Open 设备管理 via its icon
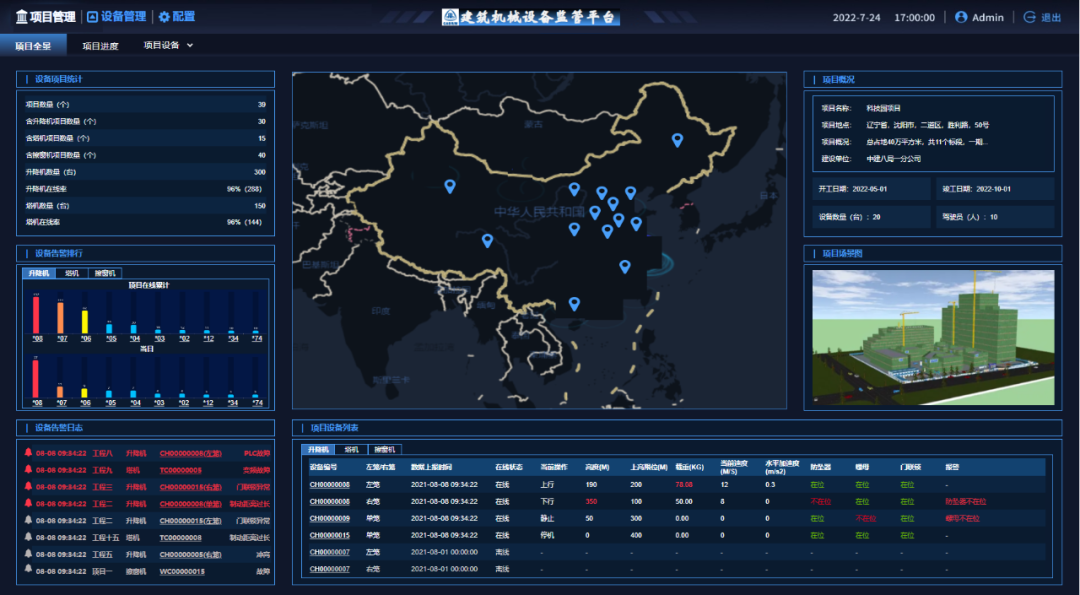This screenshot has width=1080, height=595. [x=93, y=17]
